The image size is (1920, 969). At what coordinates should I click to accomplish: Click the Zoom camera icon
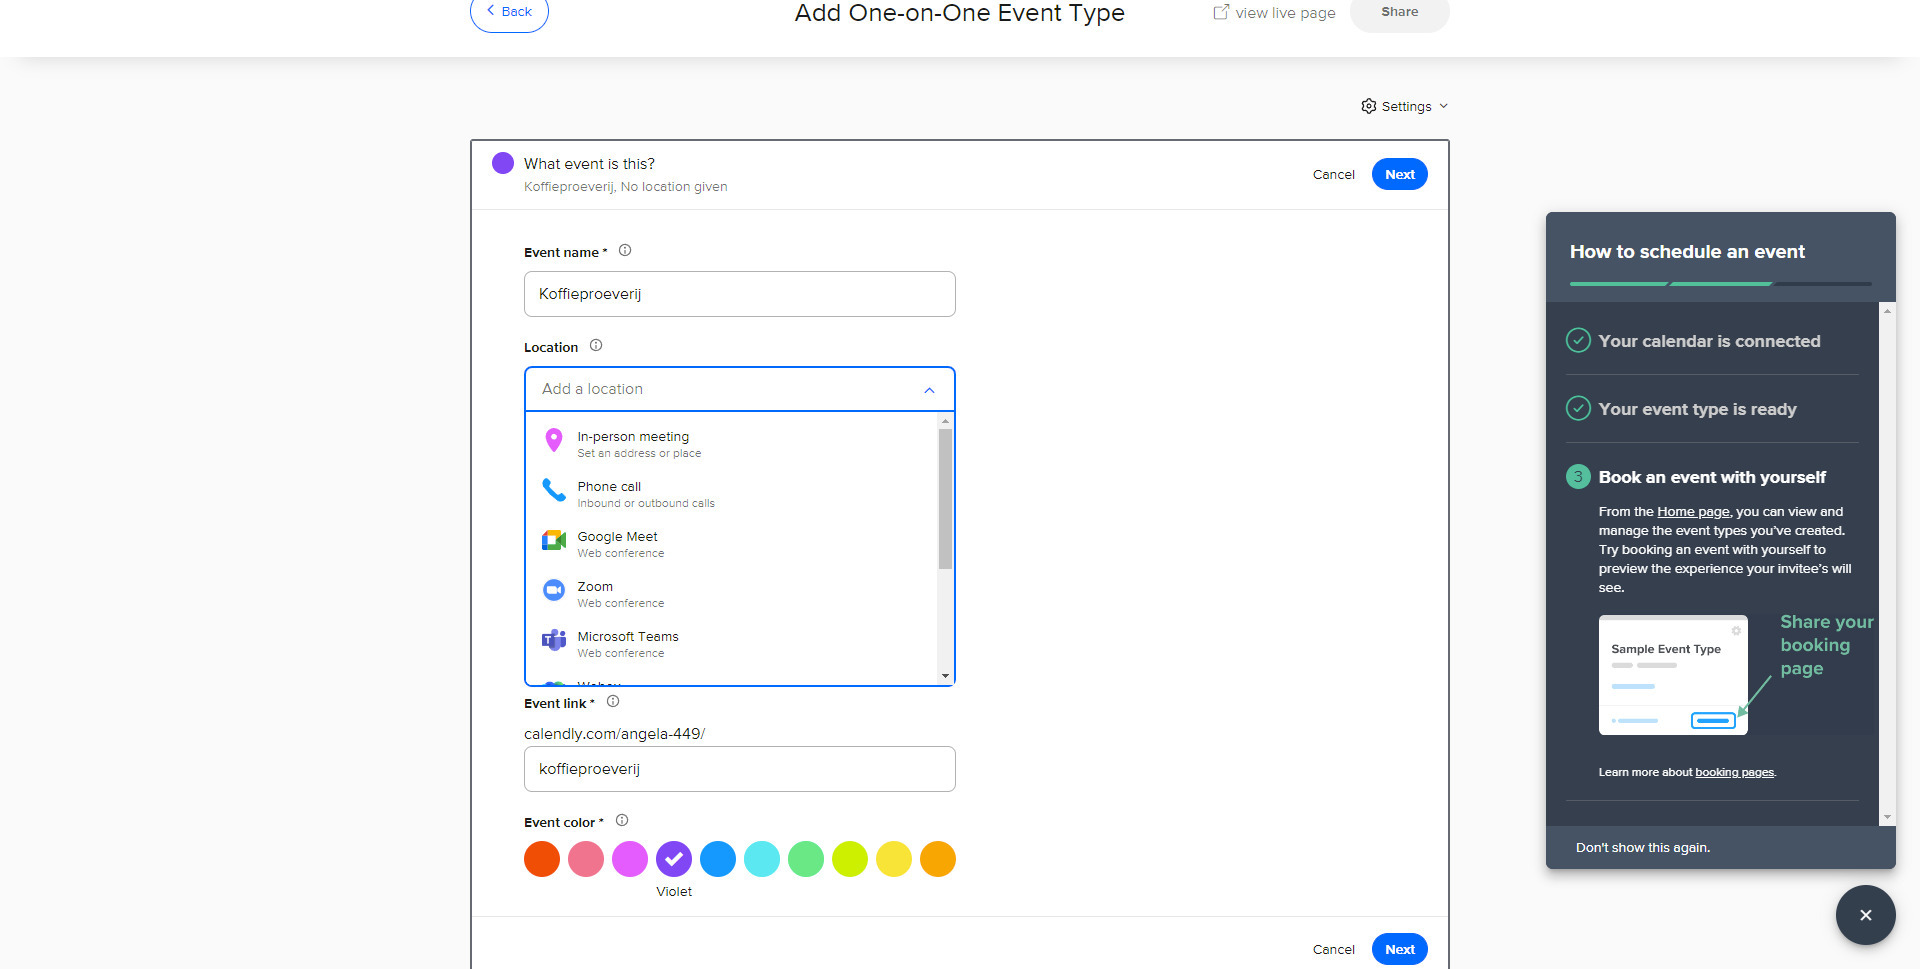click(x=554, y=590)
